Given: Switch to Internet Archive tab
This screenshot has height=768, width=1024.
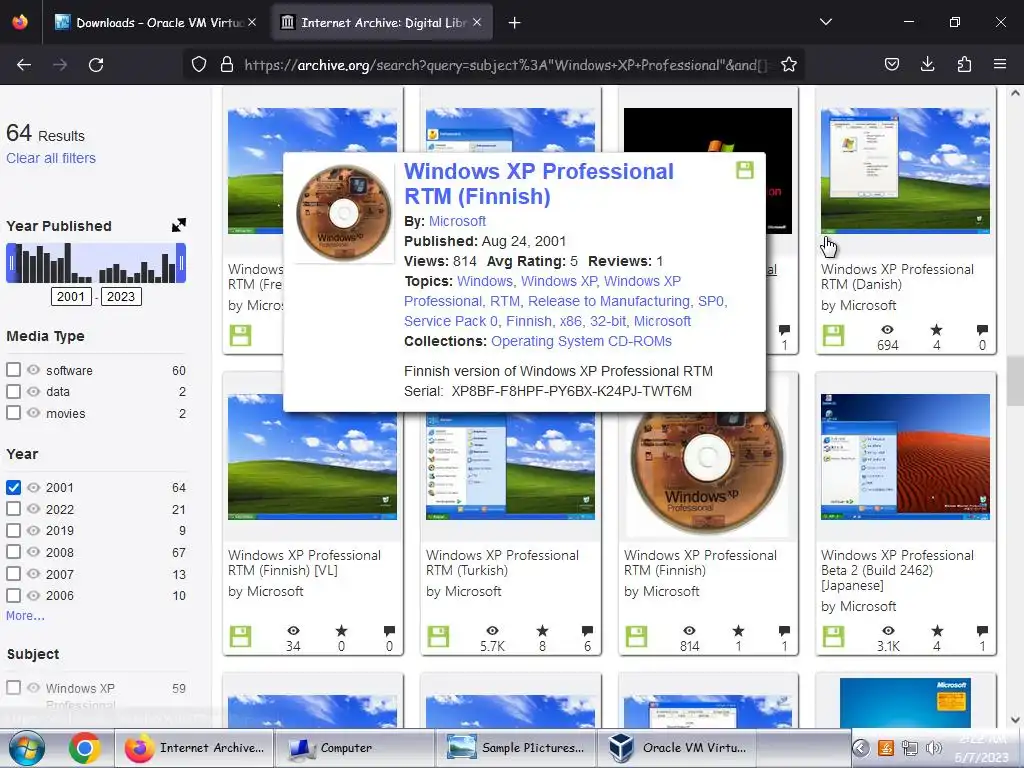Looking at the screenshot, I should pyautogui.click(x=382, y=23).
